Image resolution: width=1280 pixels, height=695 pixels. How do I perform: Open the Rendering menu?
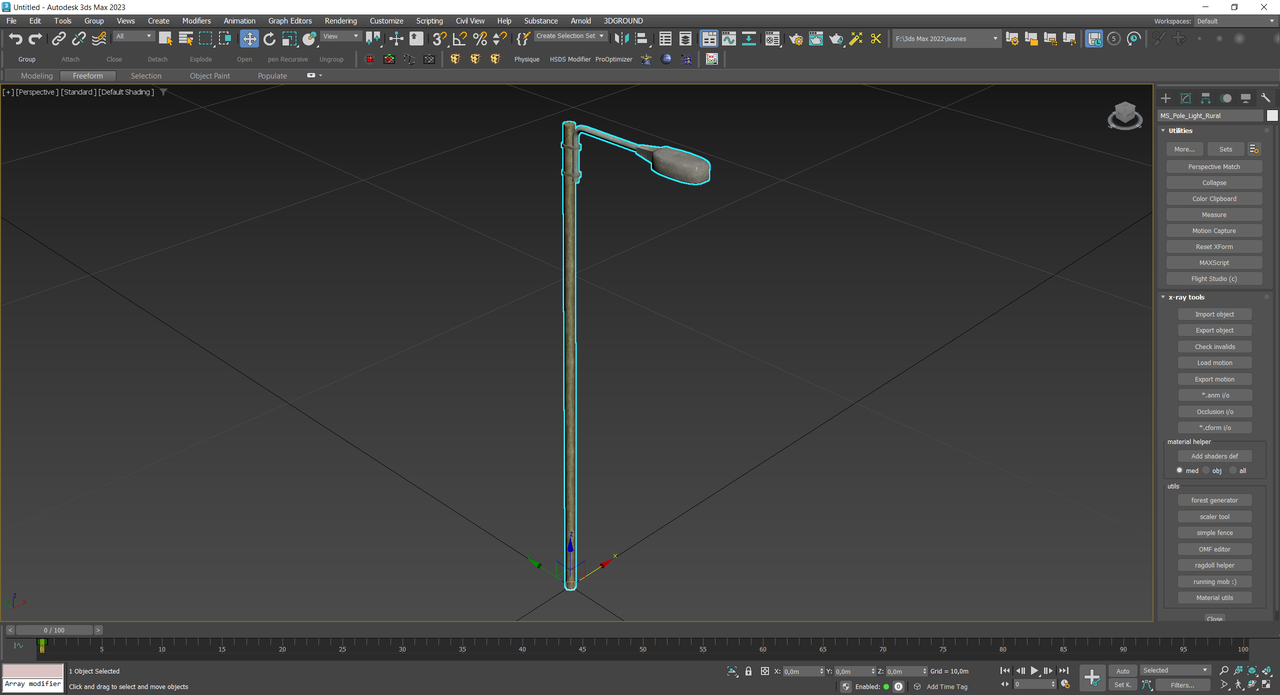pyautogui.click(x=340, y=20)
